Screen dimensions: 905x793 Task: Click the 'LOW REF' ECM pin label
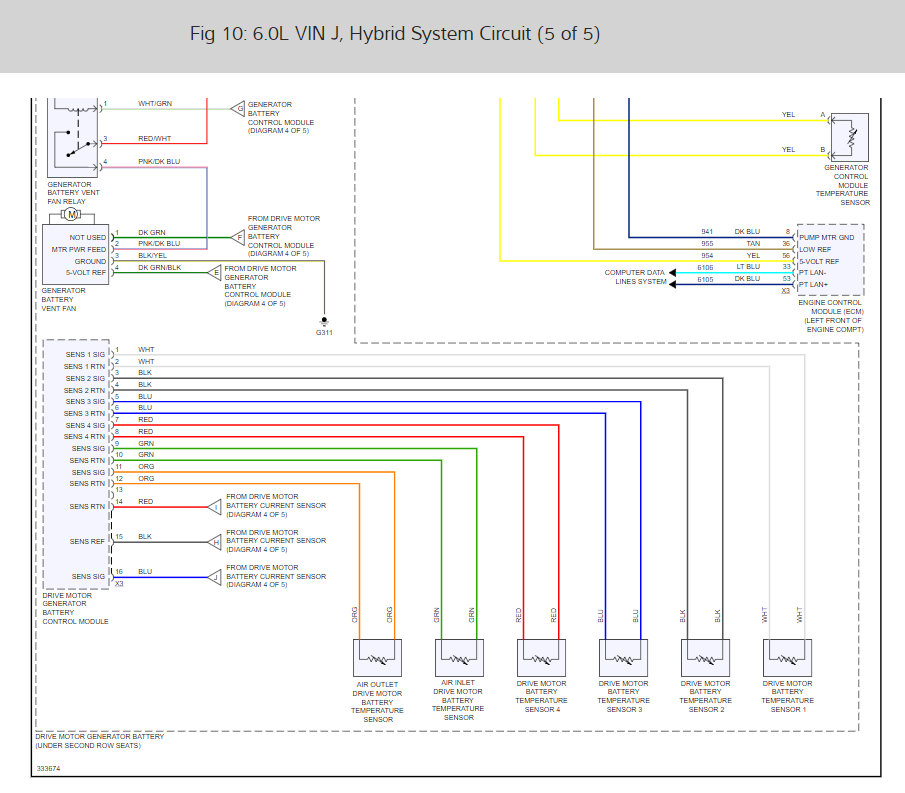[815, 250]
